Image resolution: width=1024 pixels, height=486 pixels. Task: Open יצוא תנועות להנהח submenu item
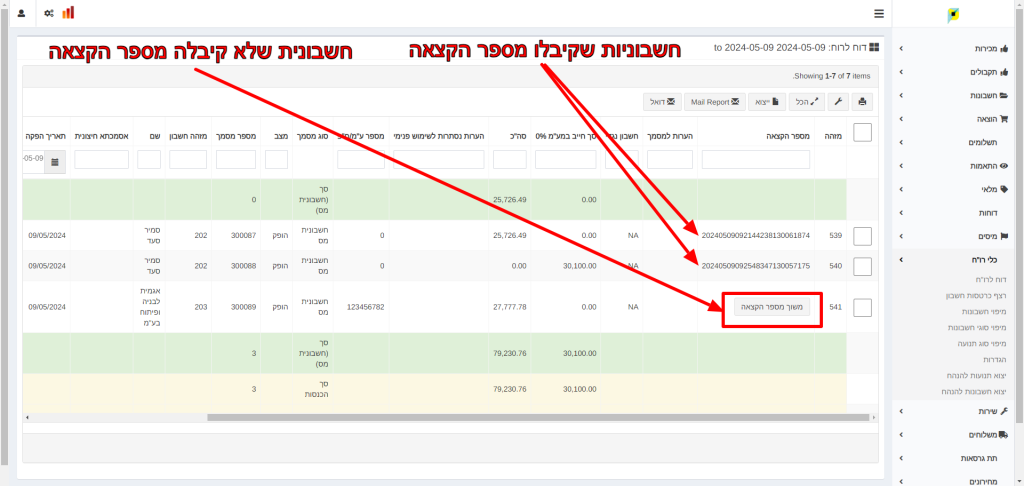coord(977,376)
